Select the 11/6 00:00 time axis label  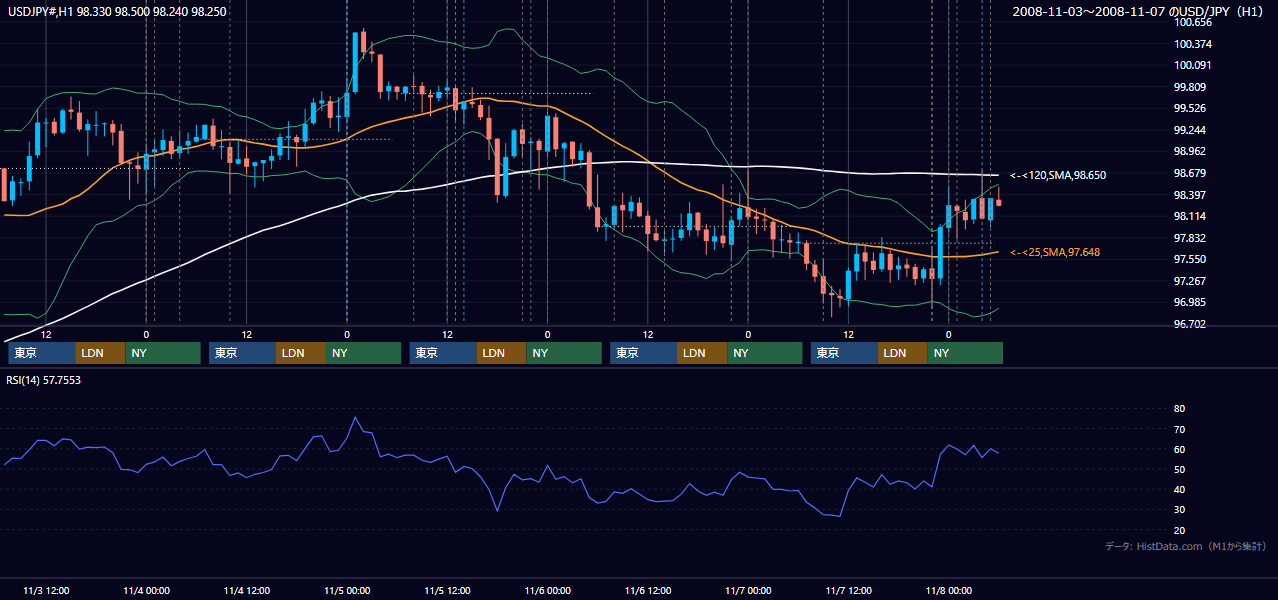pyautogui.click(x=547, y=590)
